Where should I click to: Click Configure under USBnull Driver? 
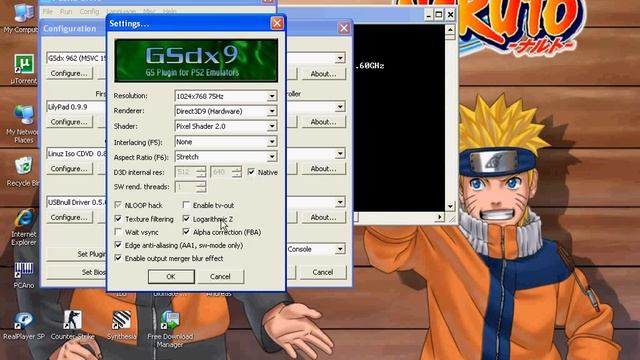click(x=69, y=217)
